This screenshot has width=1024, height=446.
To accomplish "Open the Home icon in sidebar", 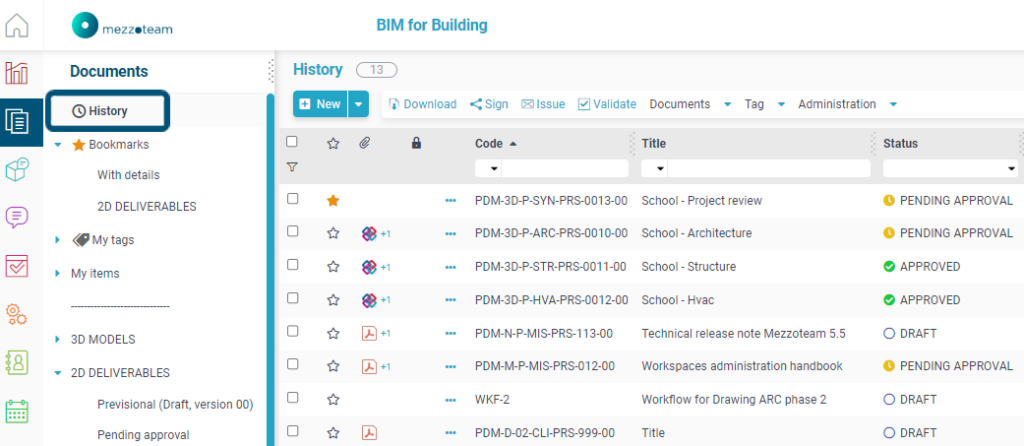I will tap(17, 25).
